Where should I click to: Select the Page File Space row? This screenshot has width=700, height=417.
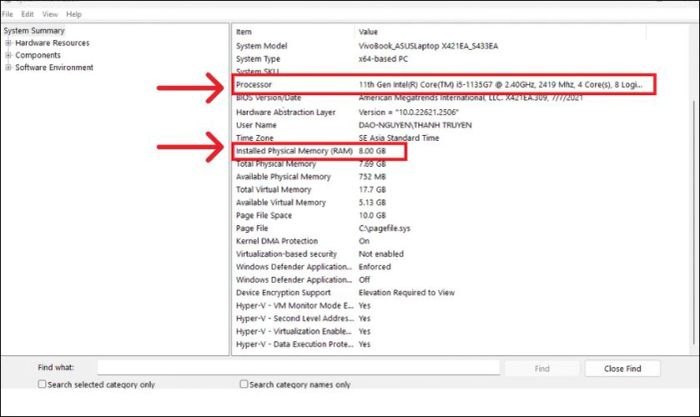click(440, 216)
